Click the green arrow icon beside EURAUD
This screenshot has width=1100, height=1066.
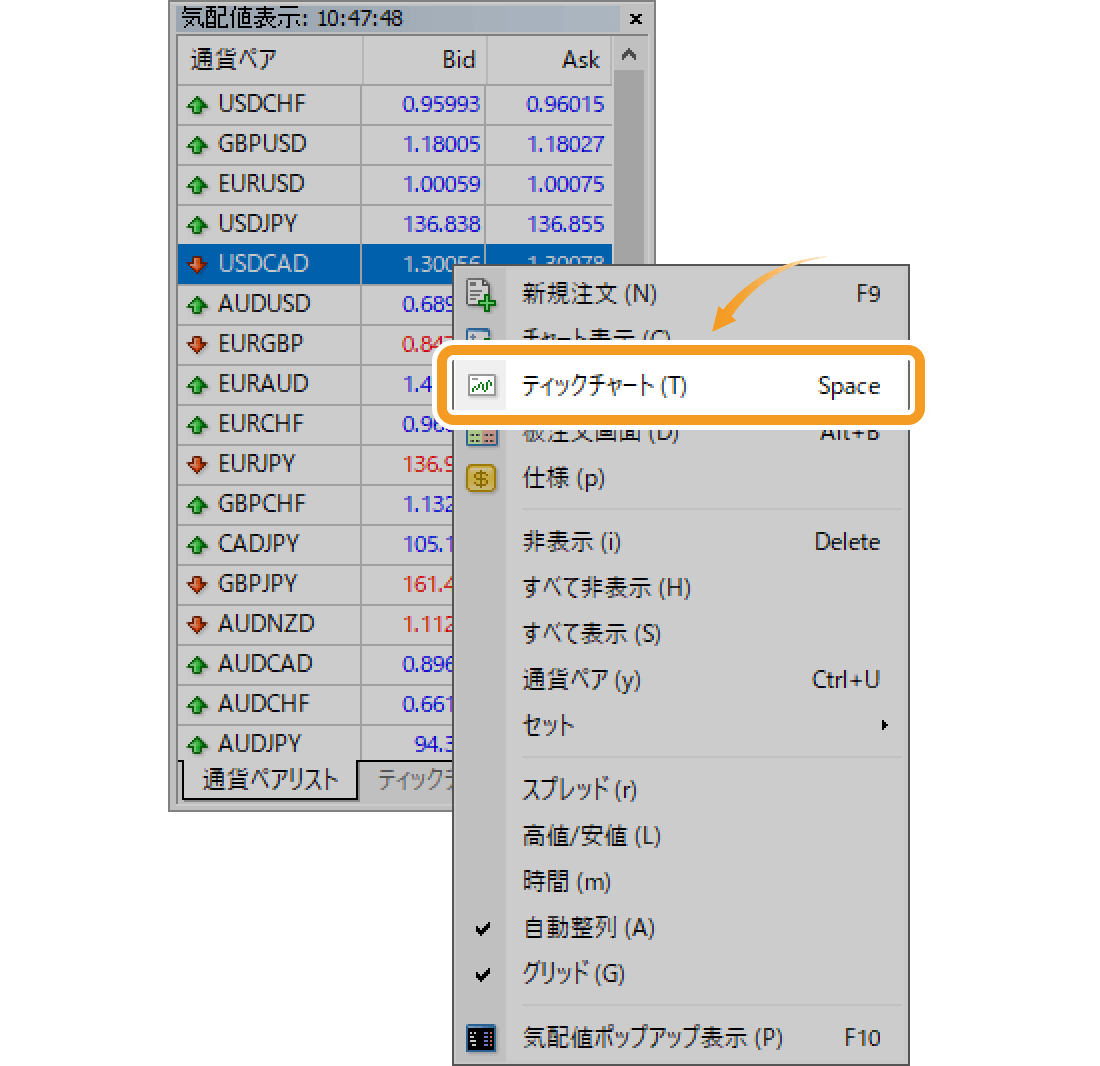[x=198, y=385]
